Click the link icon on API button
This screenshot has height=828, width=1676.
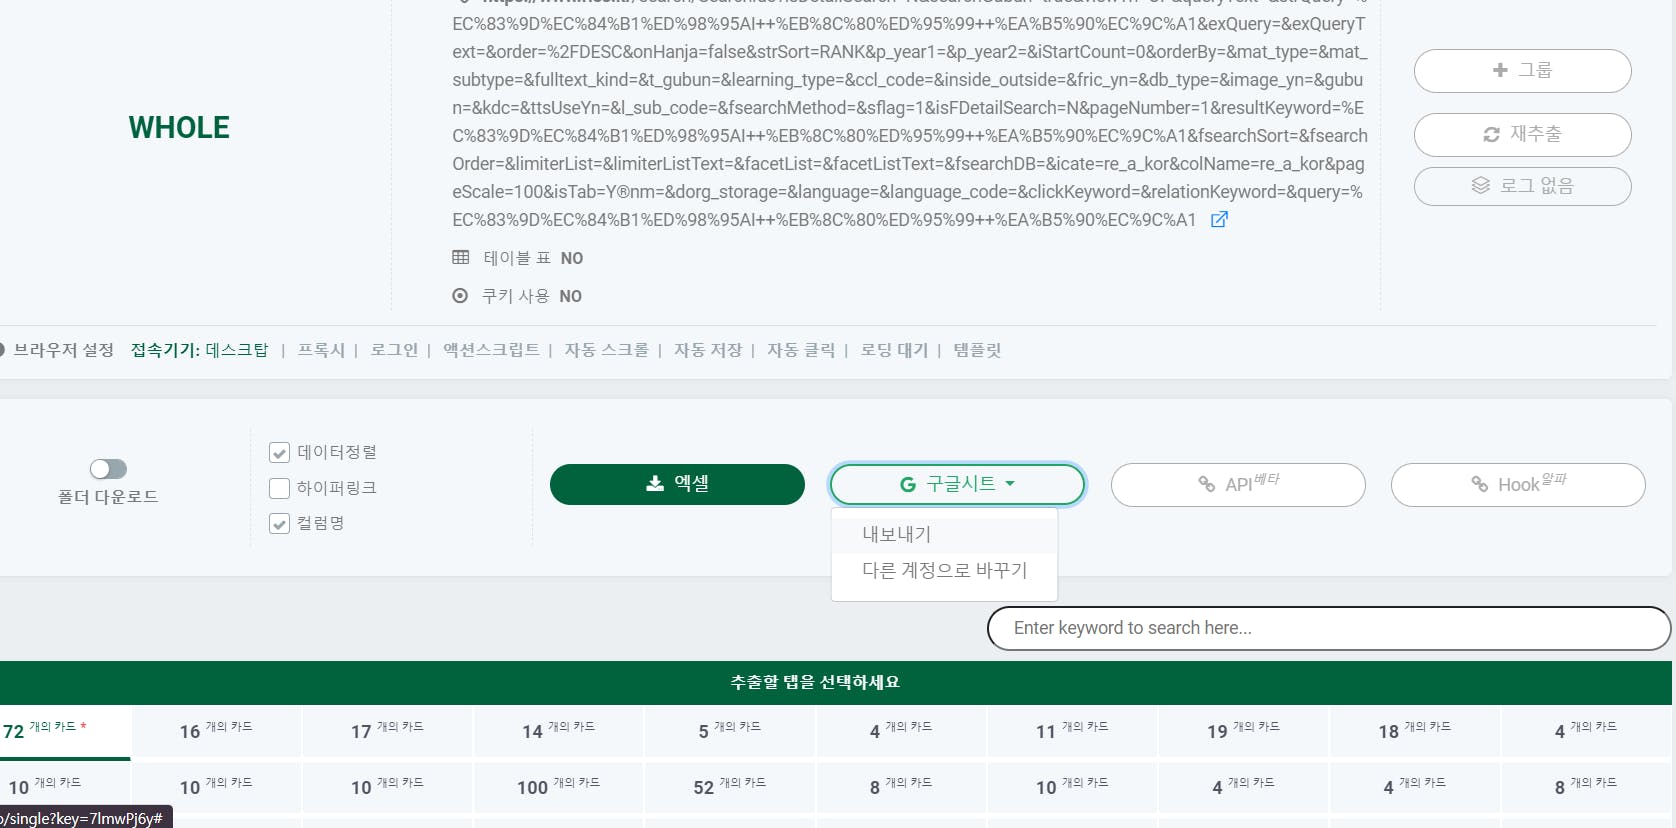(x=1206, y=485)
